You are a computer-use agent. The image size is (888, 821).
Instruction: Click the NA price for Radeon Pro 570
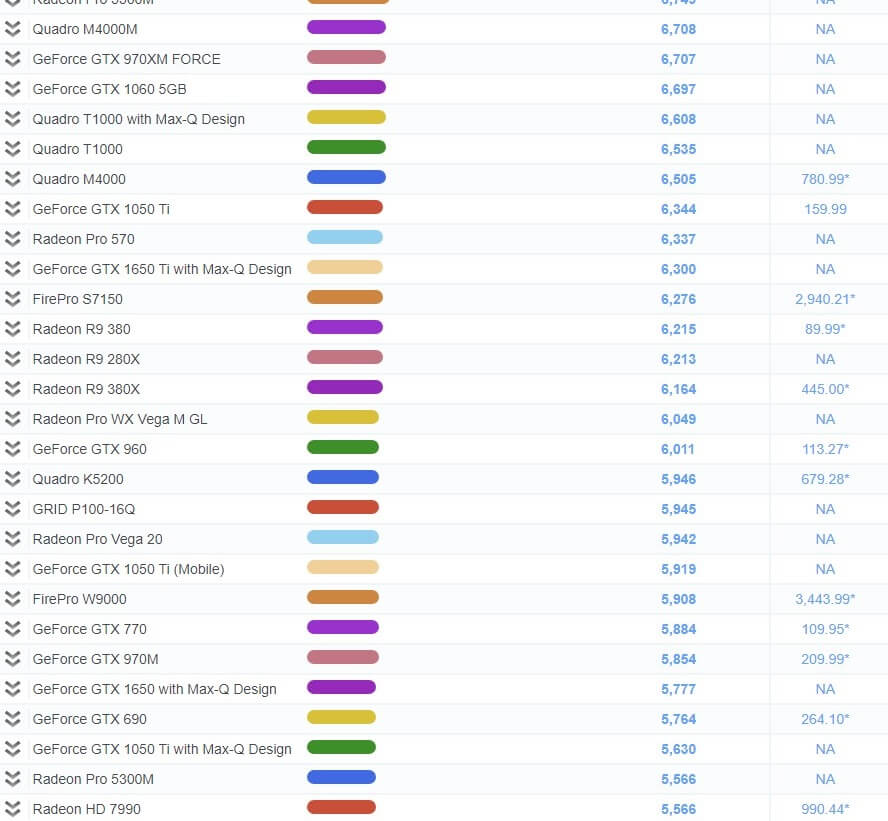coord(825,240)
